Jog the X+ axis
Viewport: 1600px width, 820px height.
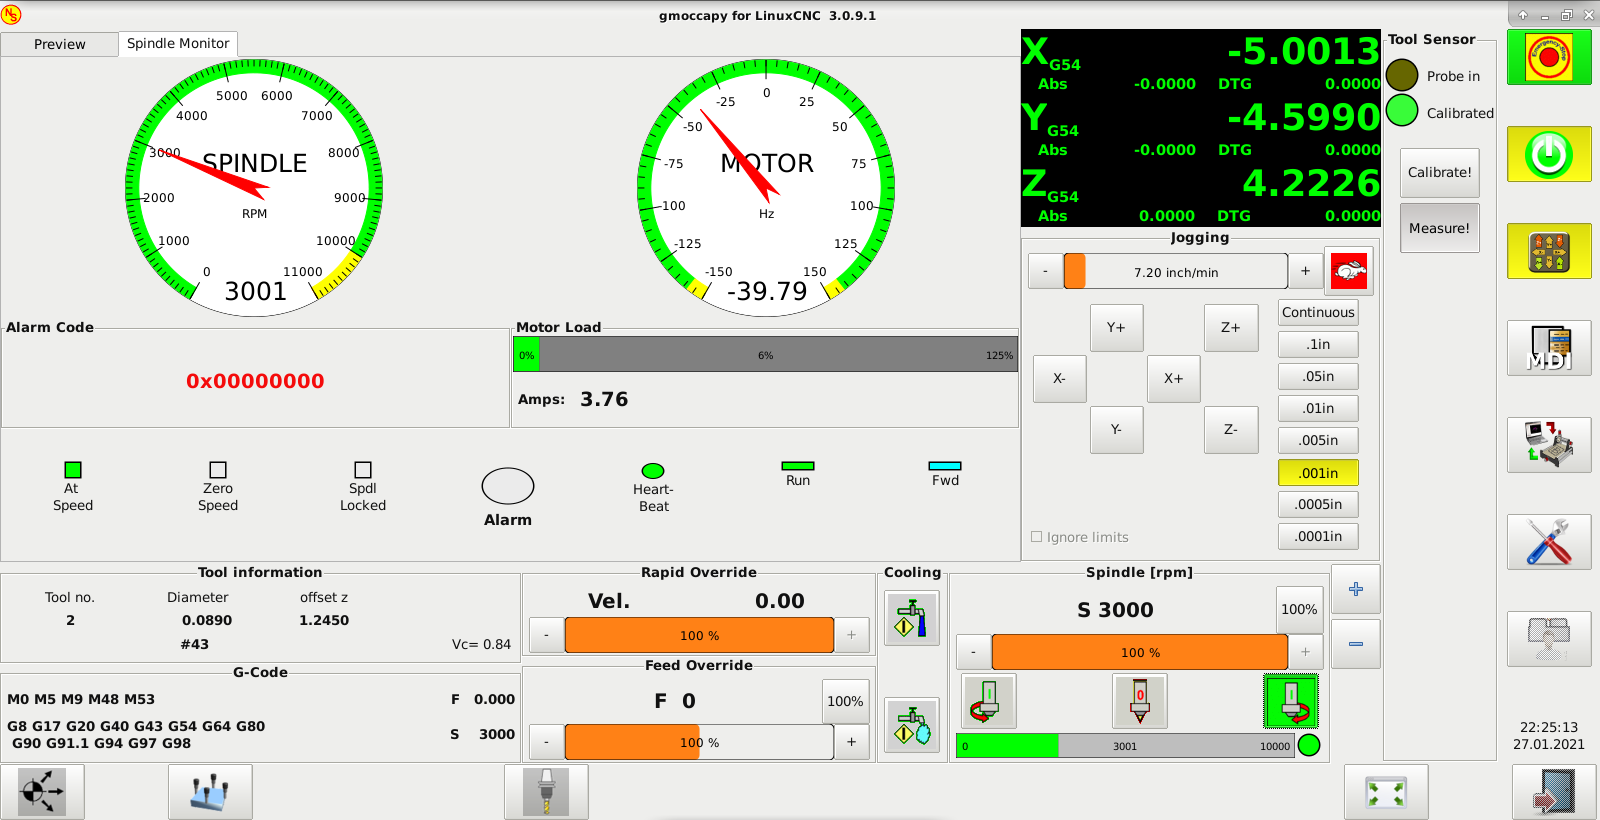(1173, 378)
